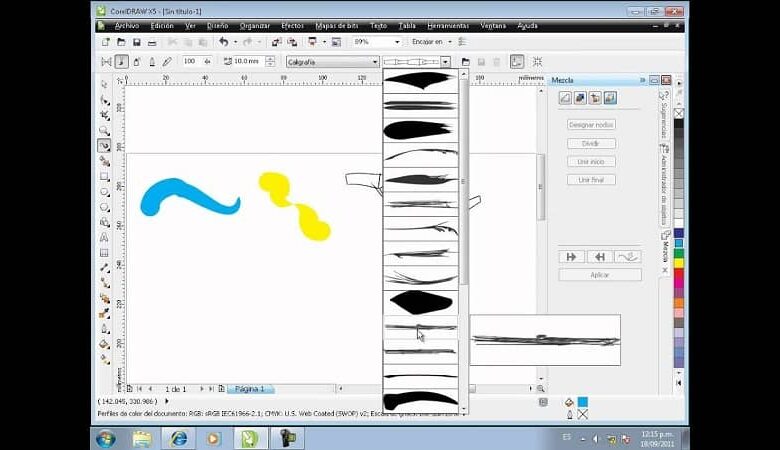This screenshot has height=450, width=780.
Task: Activate the Calligraphic mode in property bar
Action: point(152,62)
